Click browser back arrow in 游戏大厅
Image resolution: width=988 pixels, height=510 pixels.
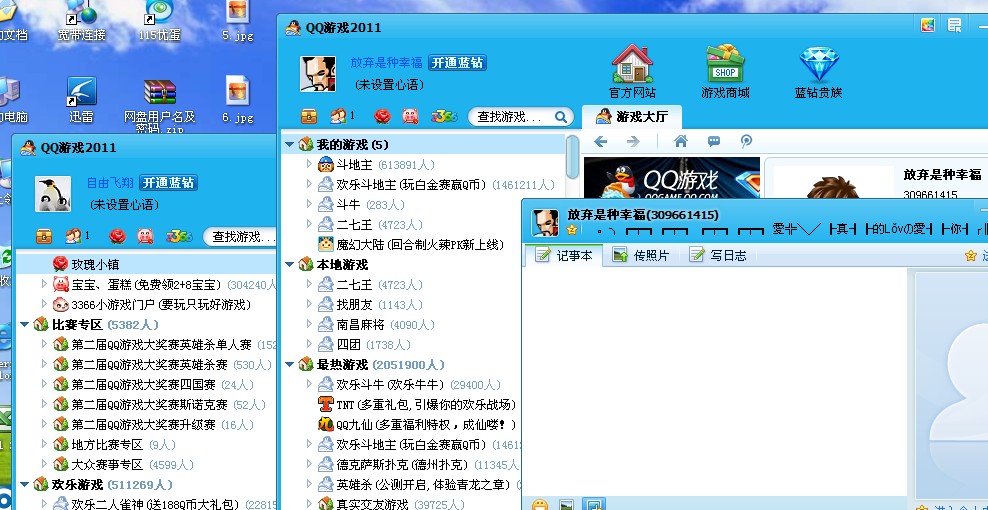(x=600, y=141)
